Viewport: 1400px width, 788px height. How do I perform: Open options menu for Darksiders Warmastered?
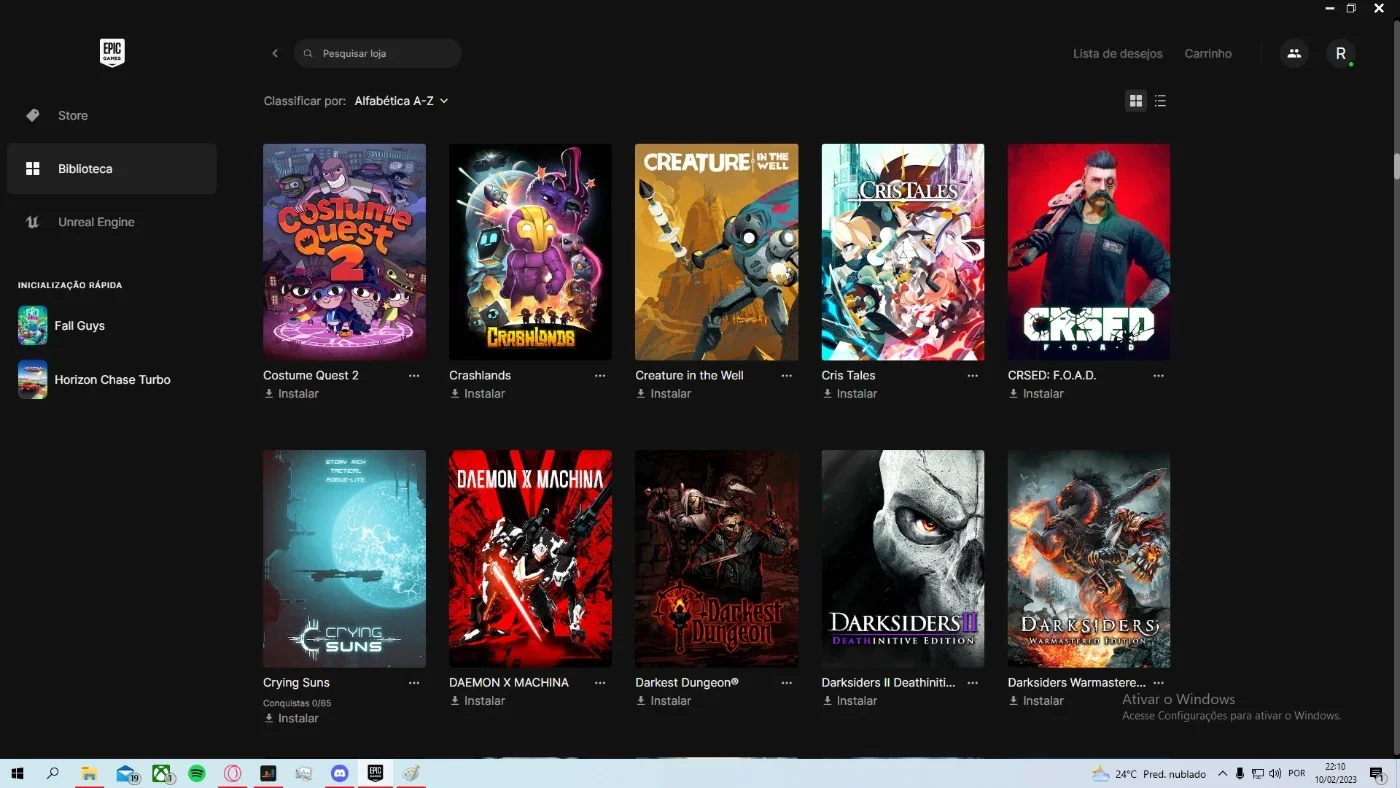click(1159, 683)
